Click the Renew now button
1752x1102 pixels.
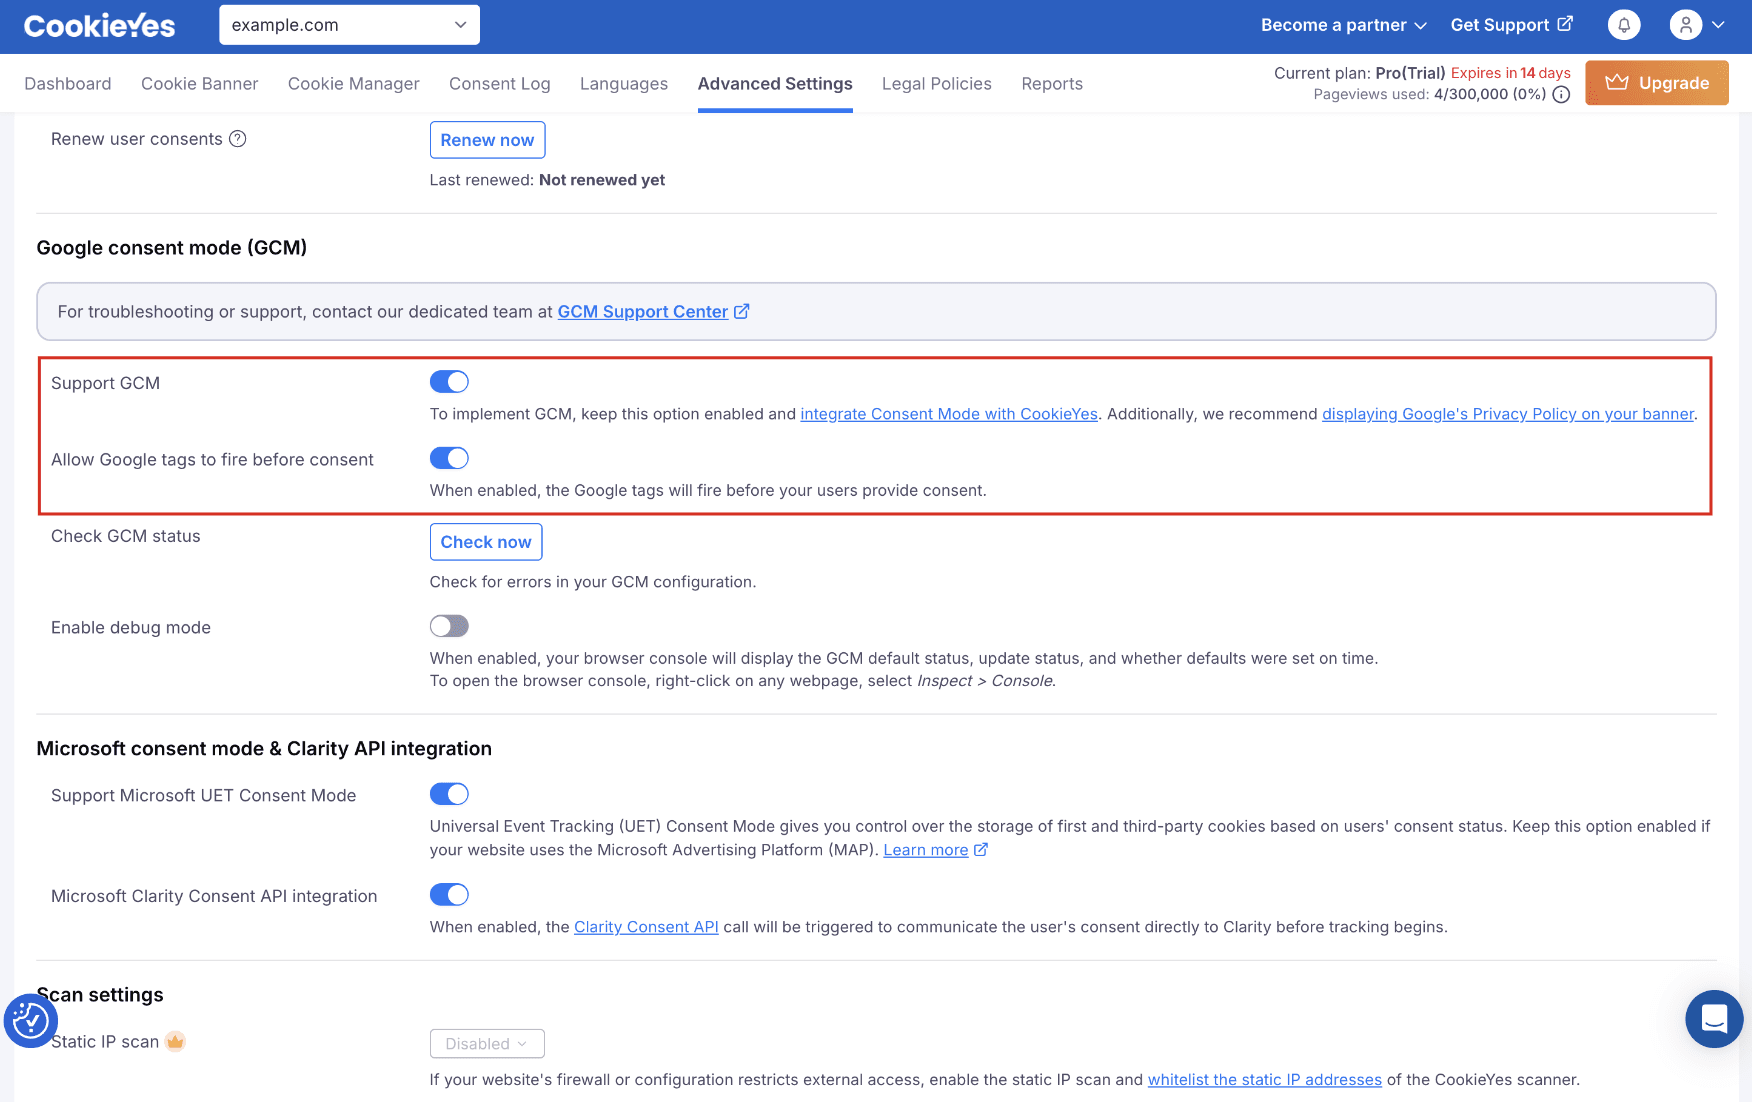(487, 140)
